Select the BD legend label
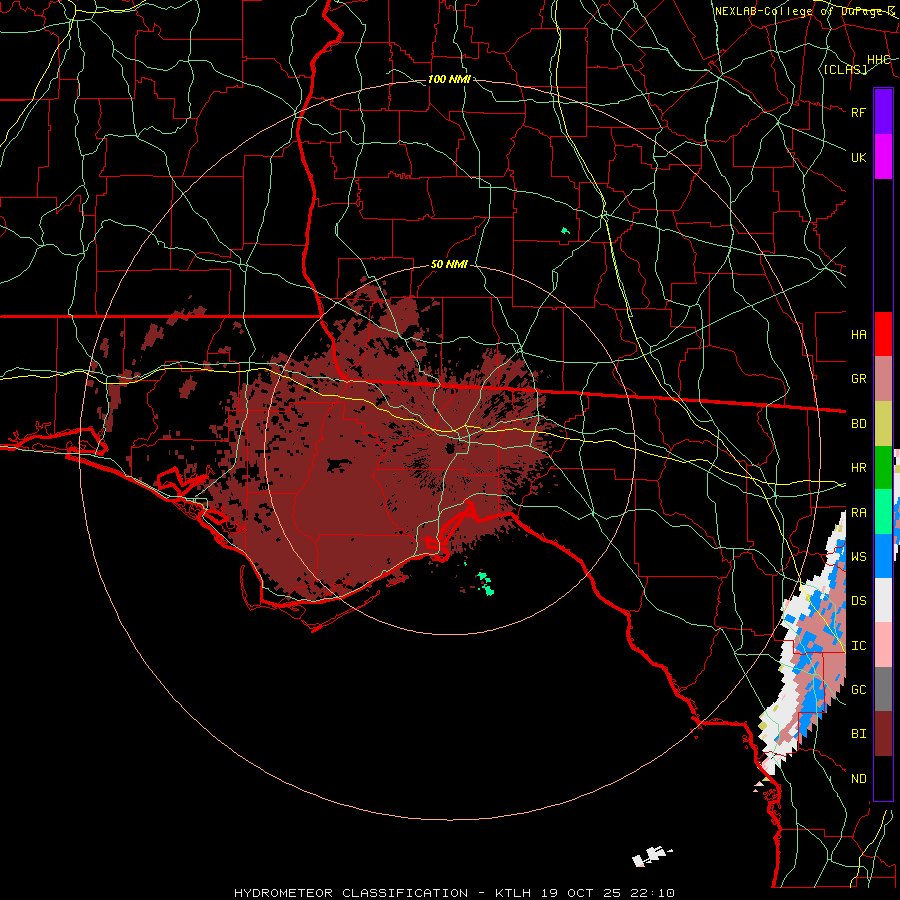 point(858,424)
